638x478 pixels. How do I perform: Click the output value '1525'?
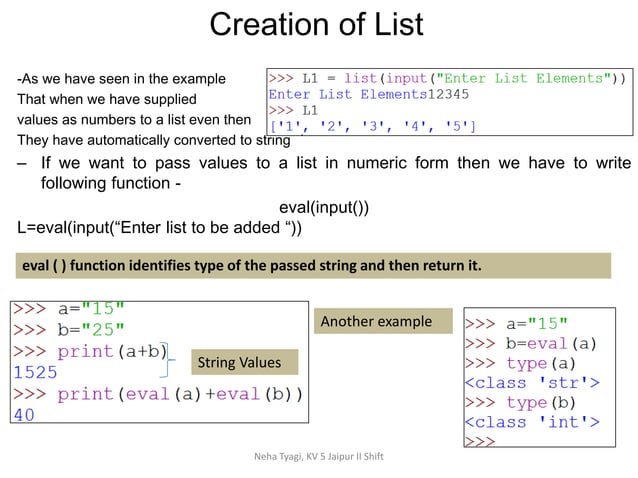coord(35,373)
